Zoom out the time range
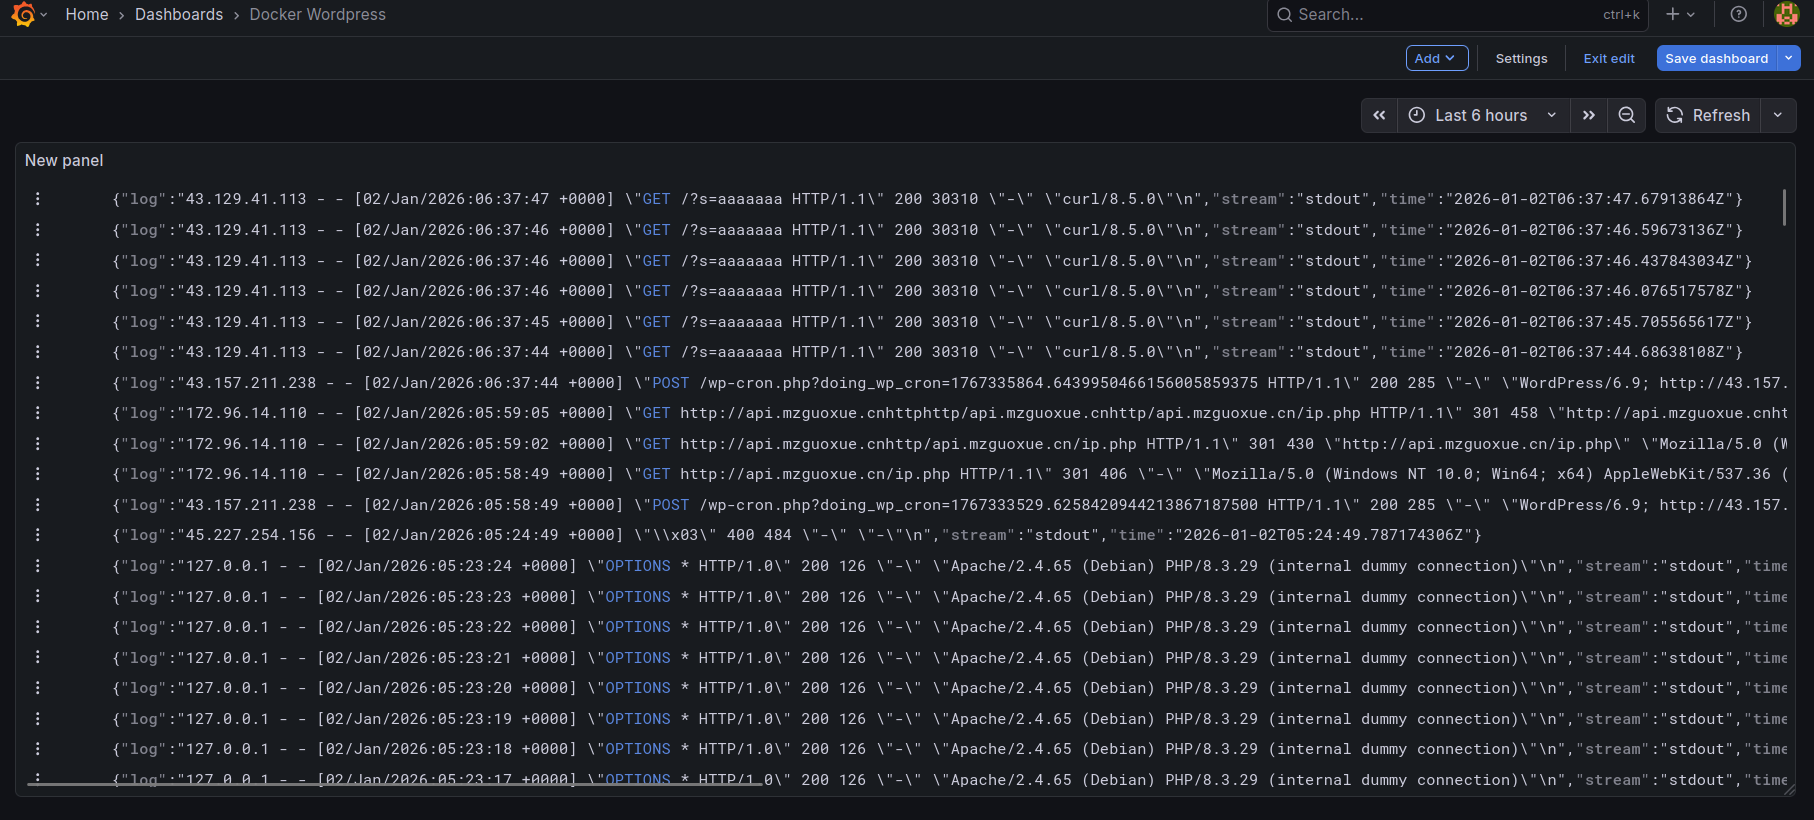The image size is (1814, 820). pos(1627,115)
